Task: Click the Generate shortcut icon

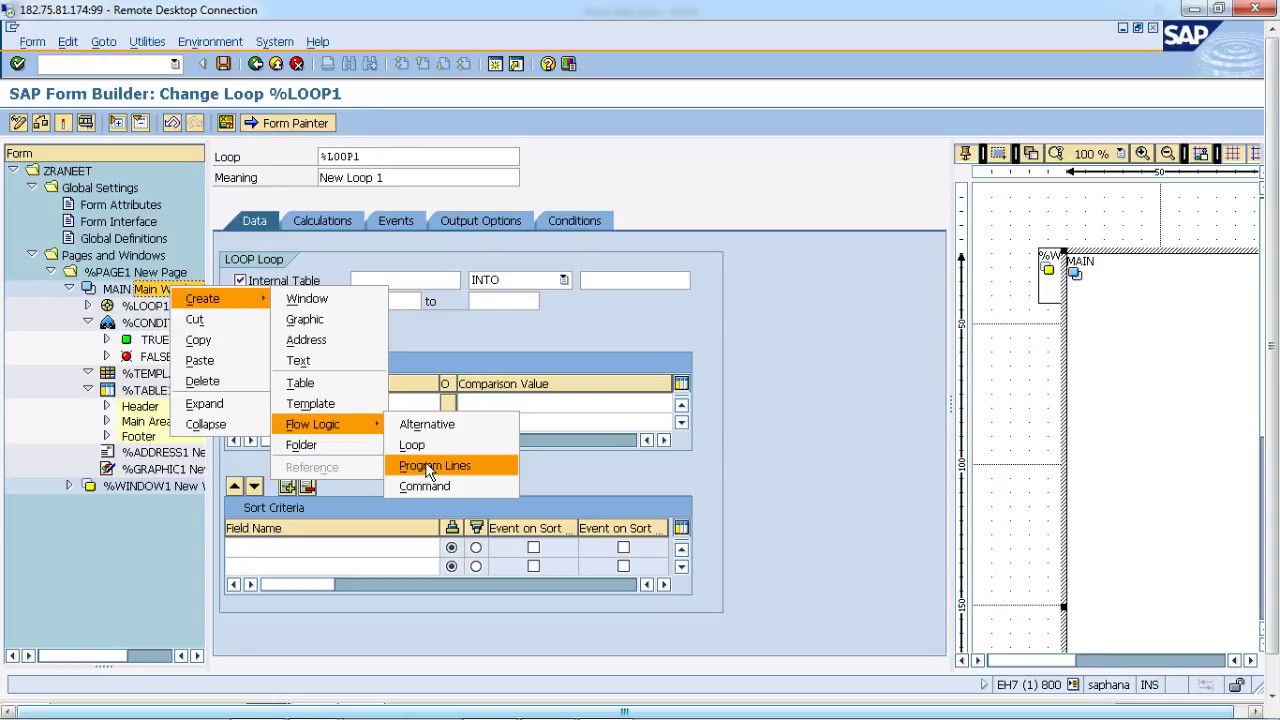Action: pyautogui.click(x=516, y=64)
